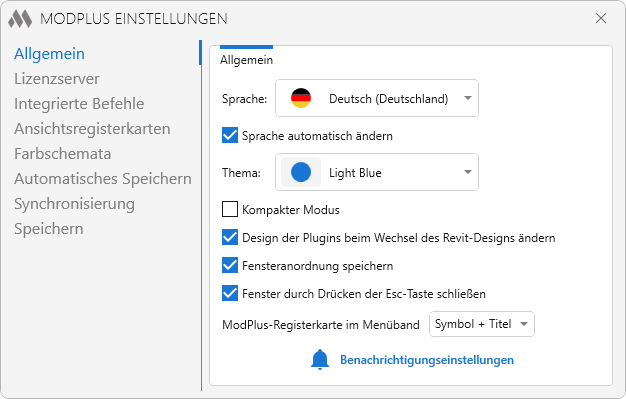Image resolution: width=626 pixels, height=399 pixels.
Task: Go to the Speichern section
Action: [x=49, y=229]
